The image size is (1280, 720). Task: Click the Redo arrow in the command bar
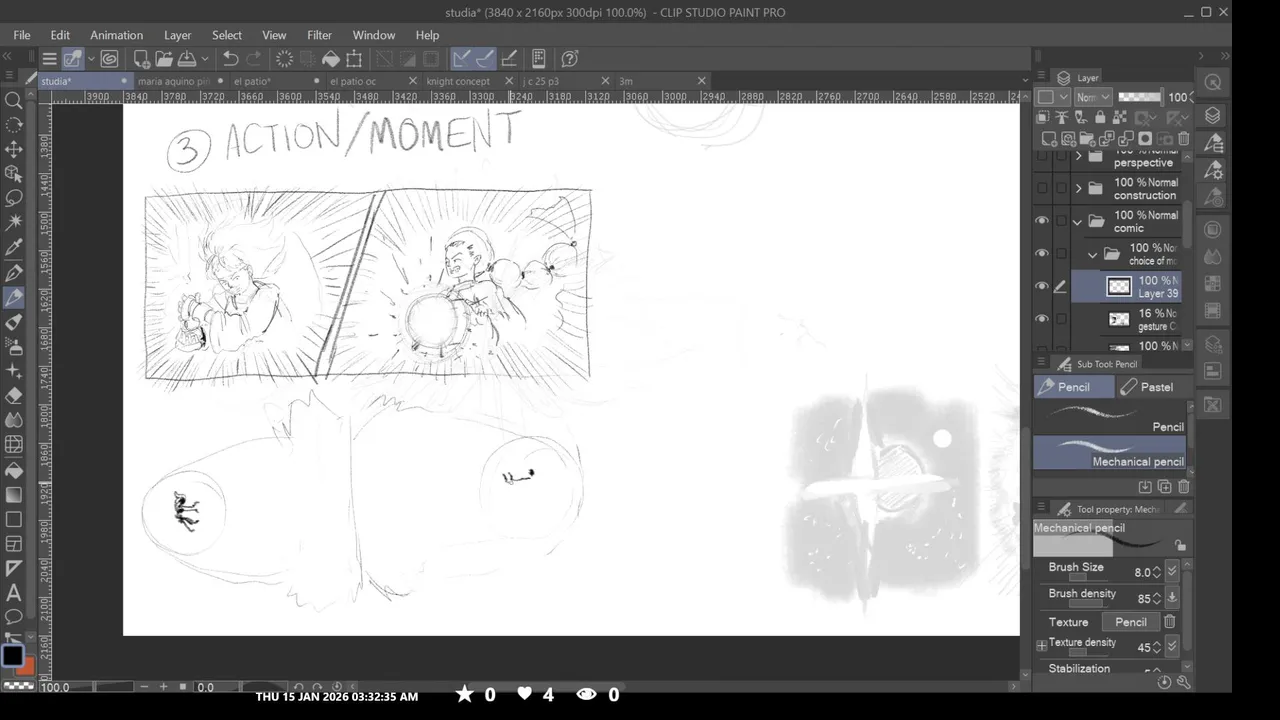254,59
